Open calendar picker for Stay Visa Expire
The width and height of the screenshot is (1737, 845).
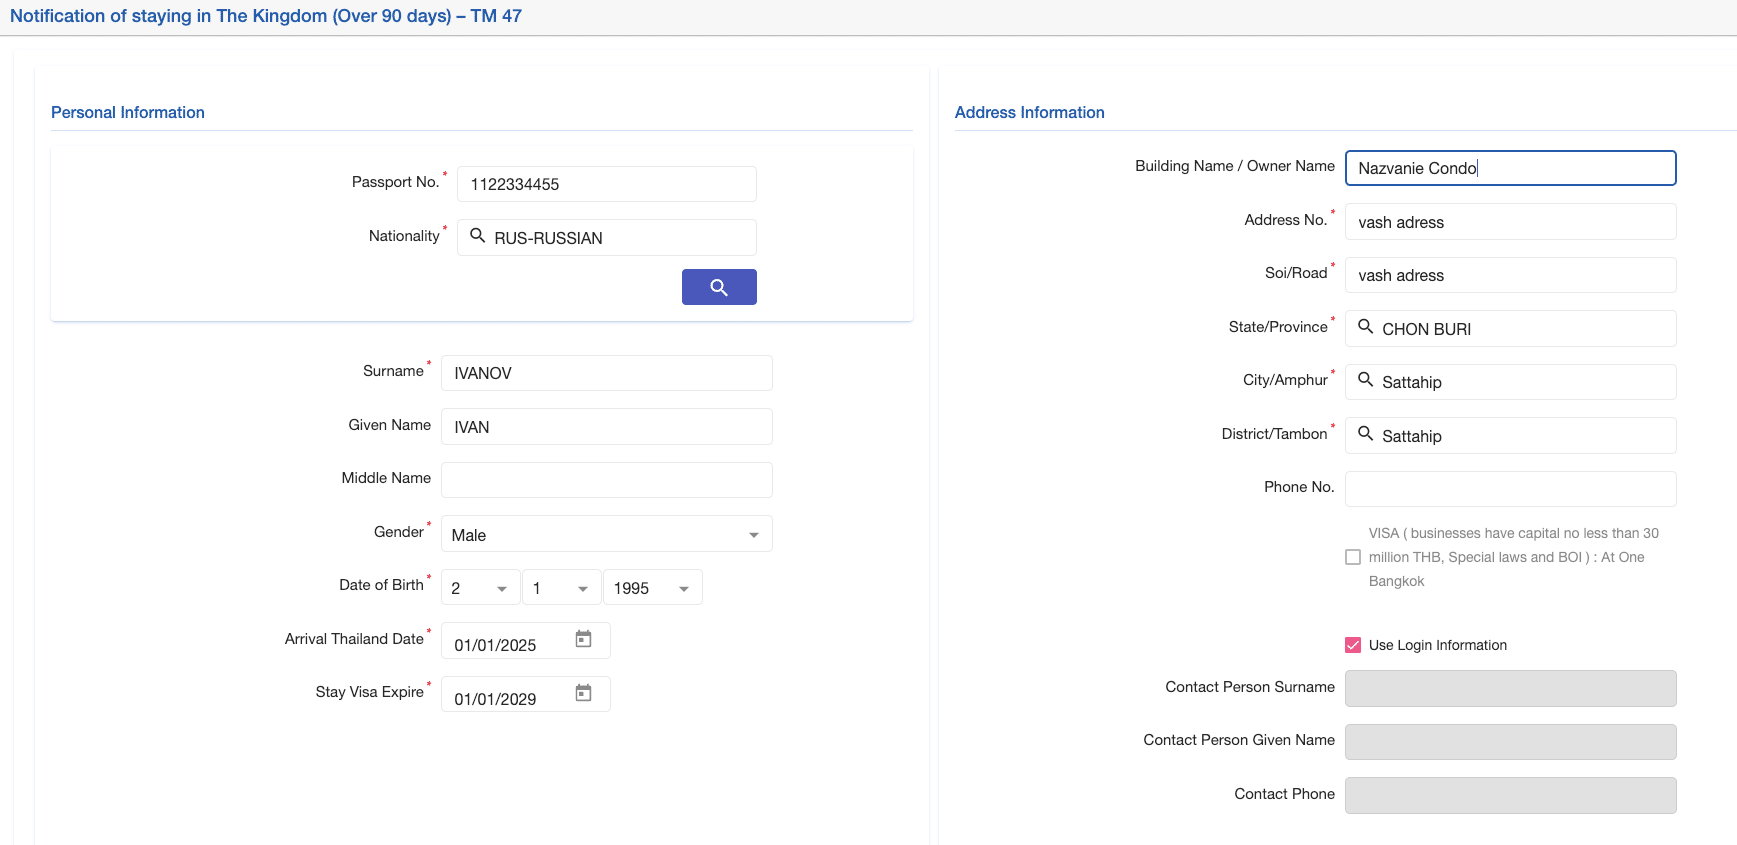[x=583, y=693]
